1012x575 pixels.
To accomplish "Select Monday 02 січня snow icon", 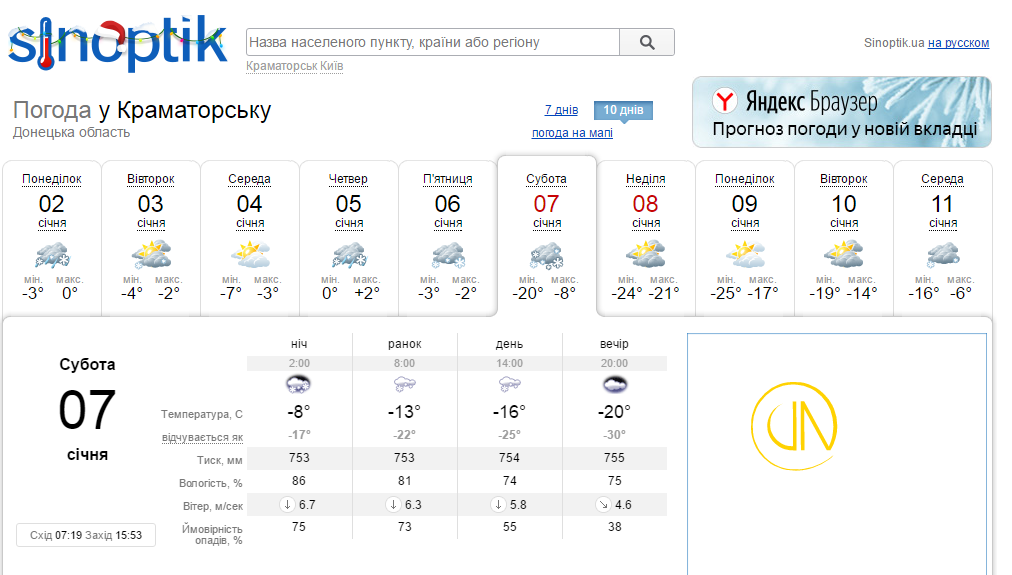I will coord(52,256).
